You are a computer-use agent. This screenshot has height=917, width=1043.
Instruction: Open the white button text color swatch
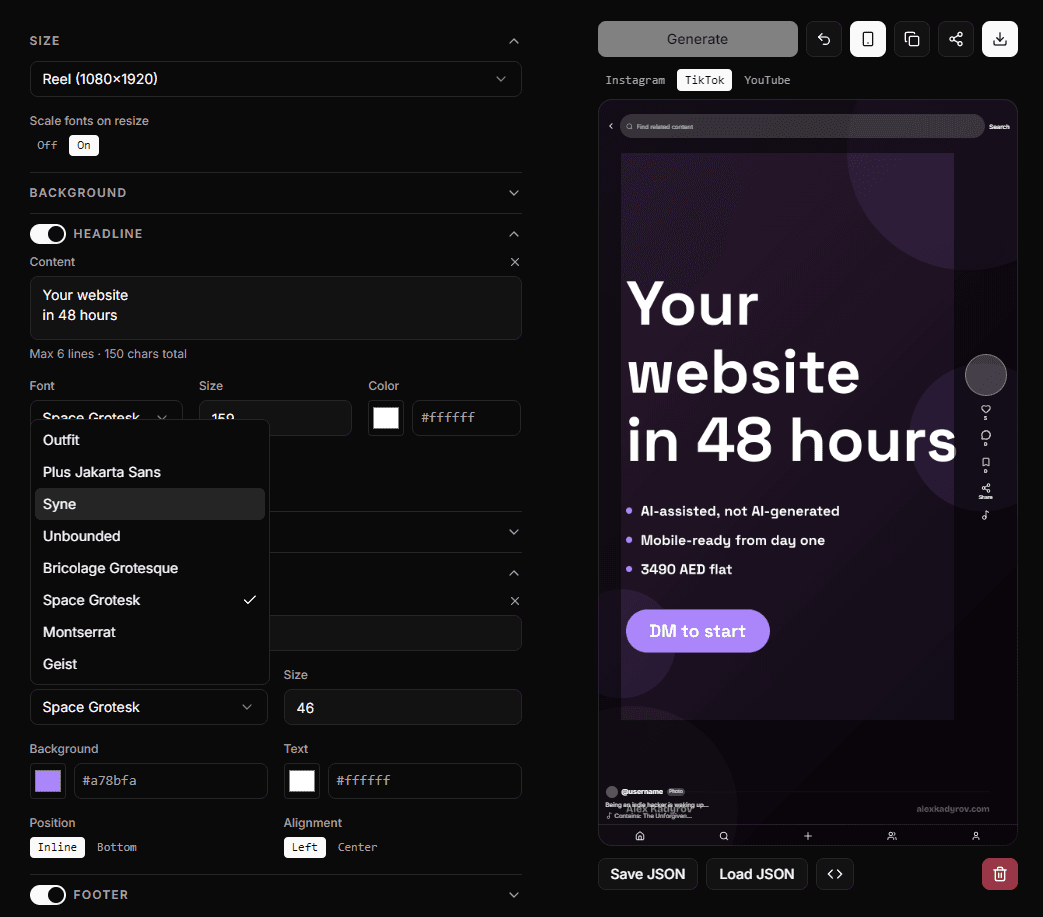pos(302,781)
